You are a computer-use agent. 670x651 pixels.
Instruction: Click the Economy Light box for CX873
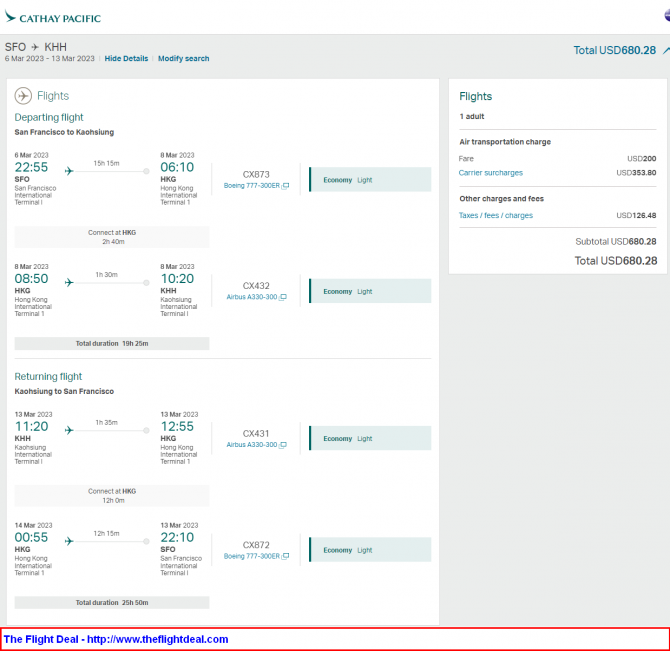click(370, 179)
